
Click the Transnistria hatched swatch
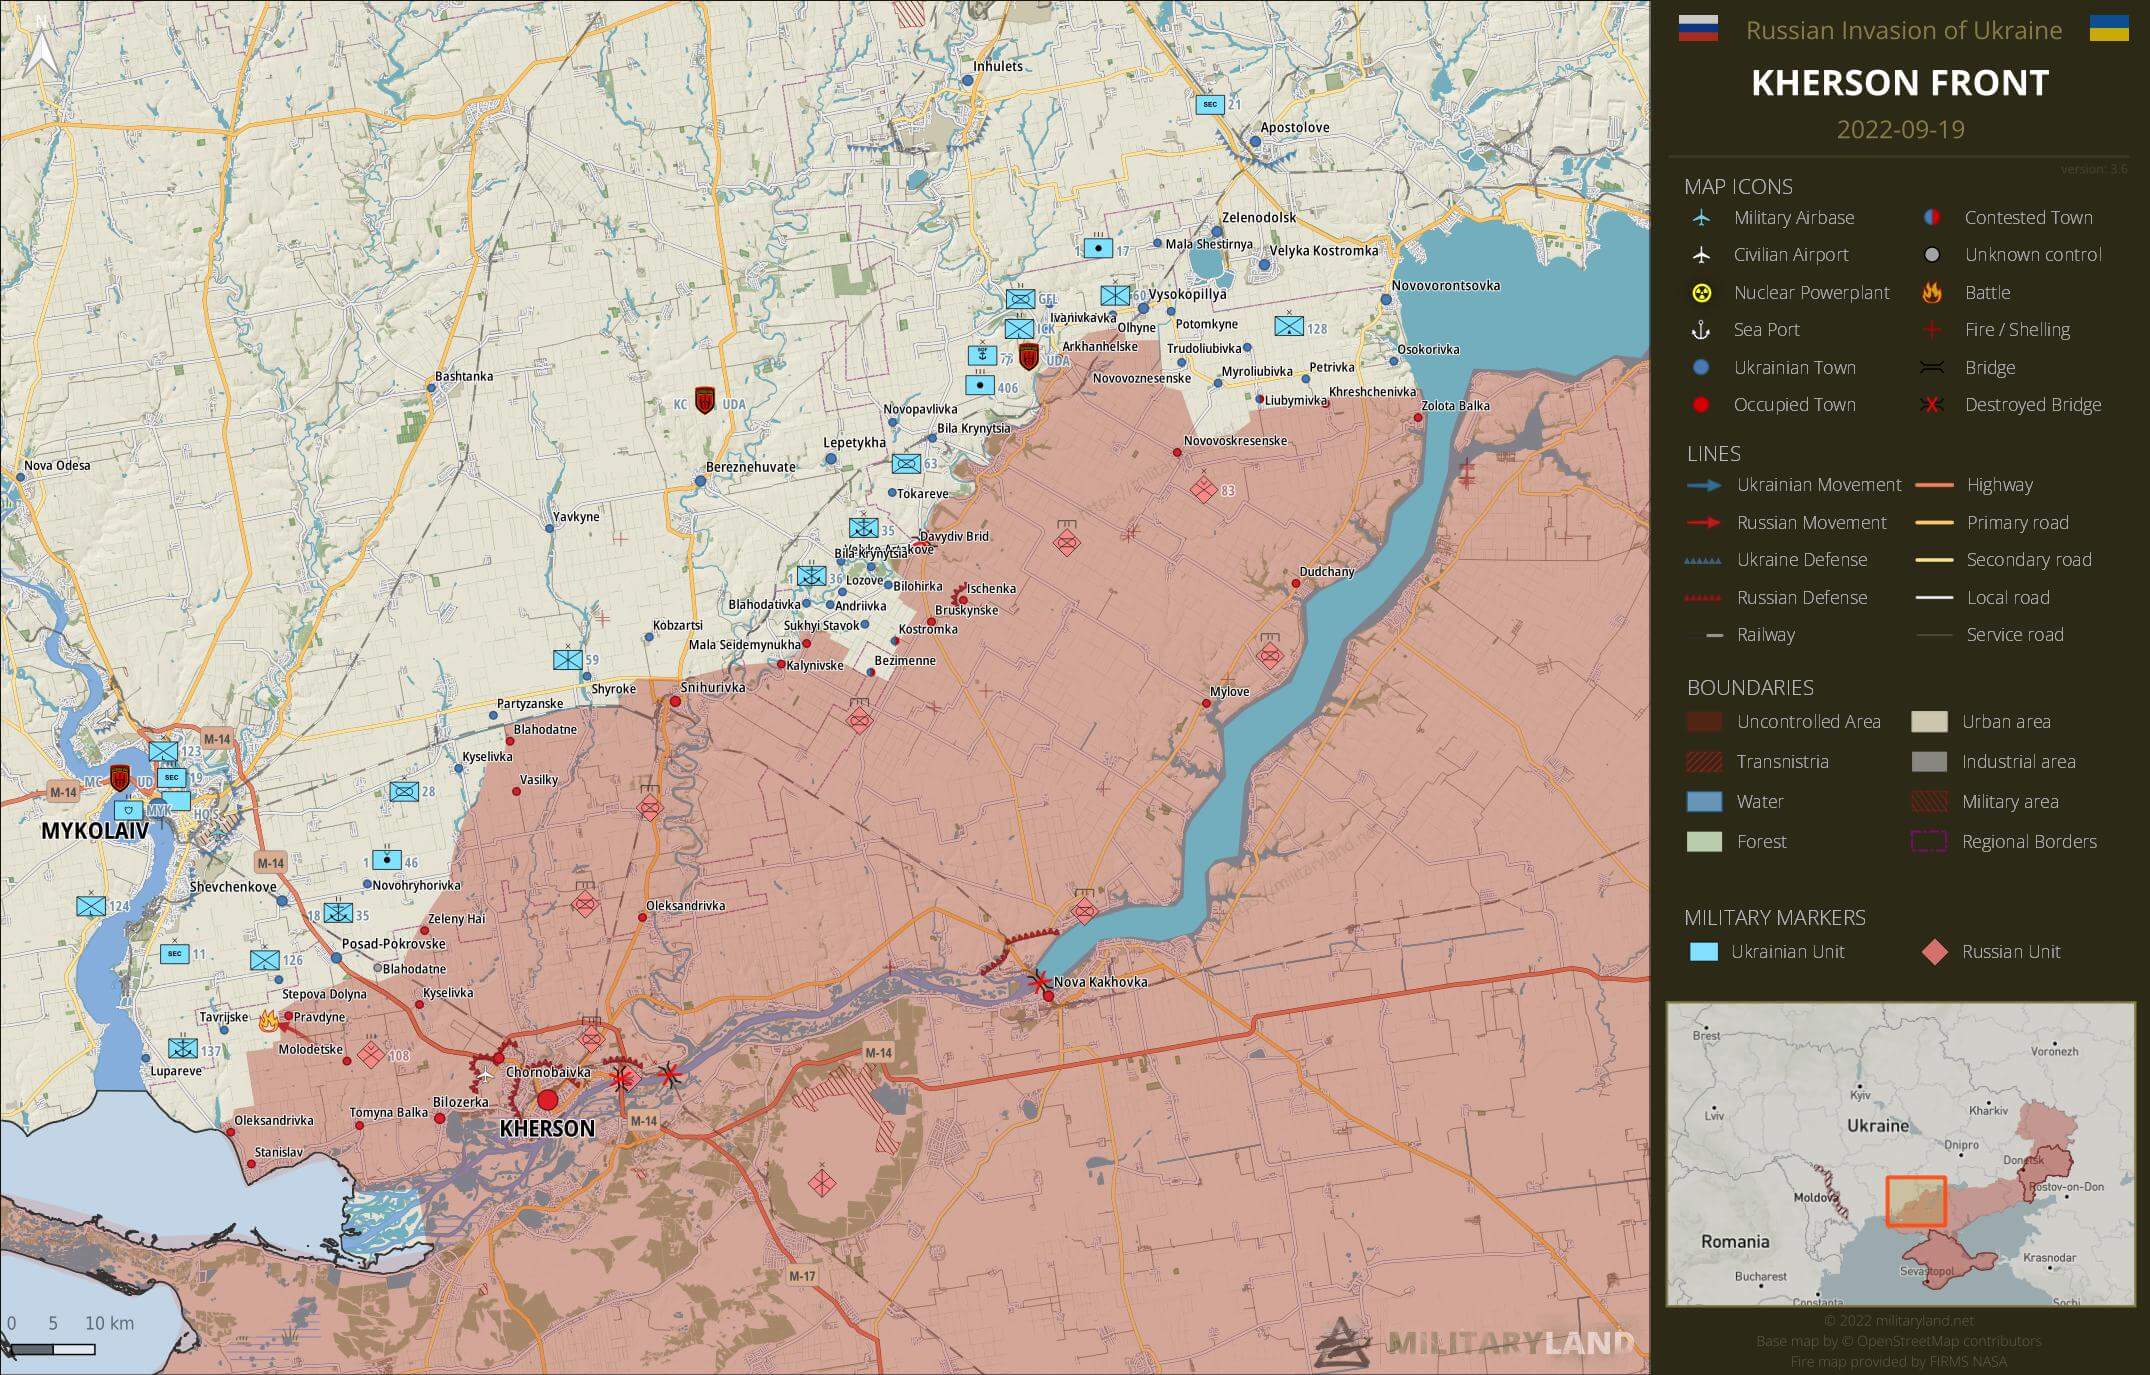1704,762
